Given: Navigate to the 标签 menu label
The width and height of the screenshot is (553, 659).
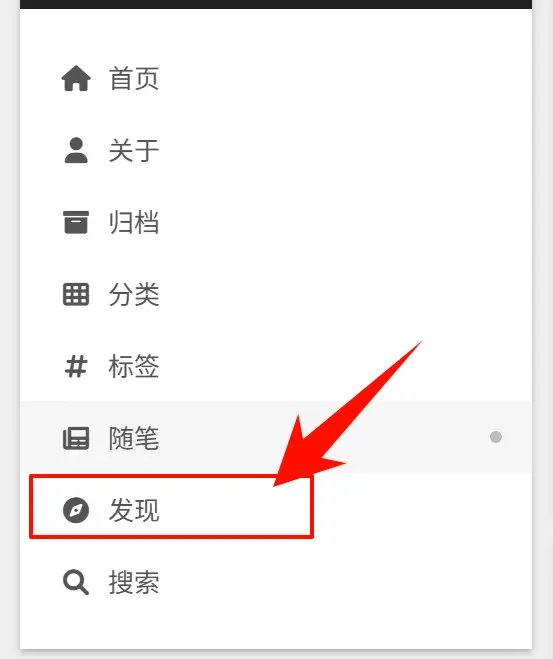Looking at the screenshot, I should [134, 366].
